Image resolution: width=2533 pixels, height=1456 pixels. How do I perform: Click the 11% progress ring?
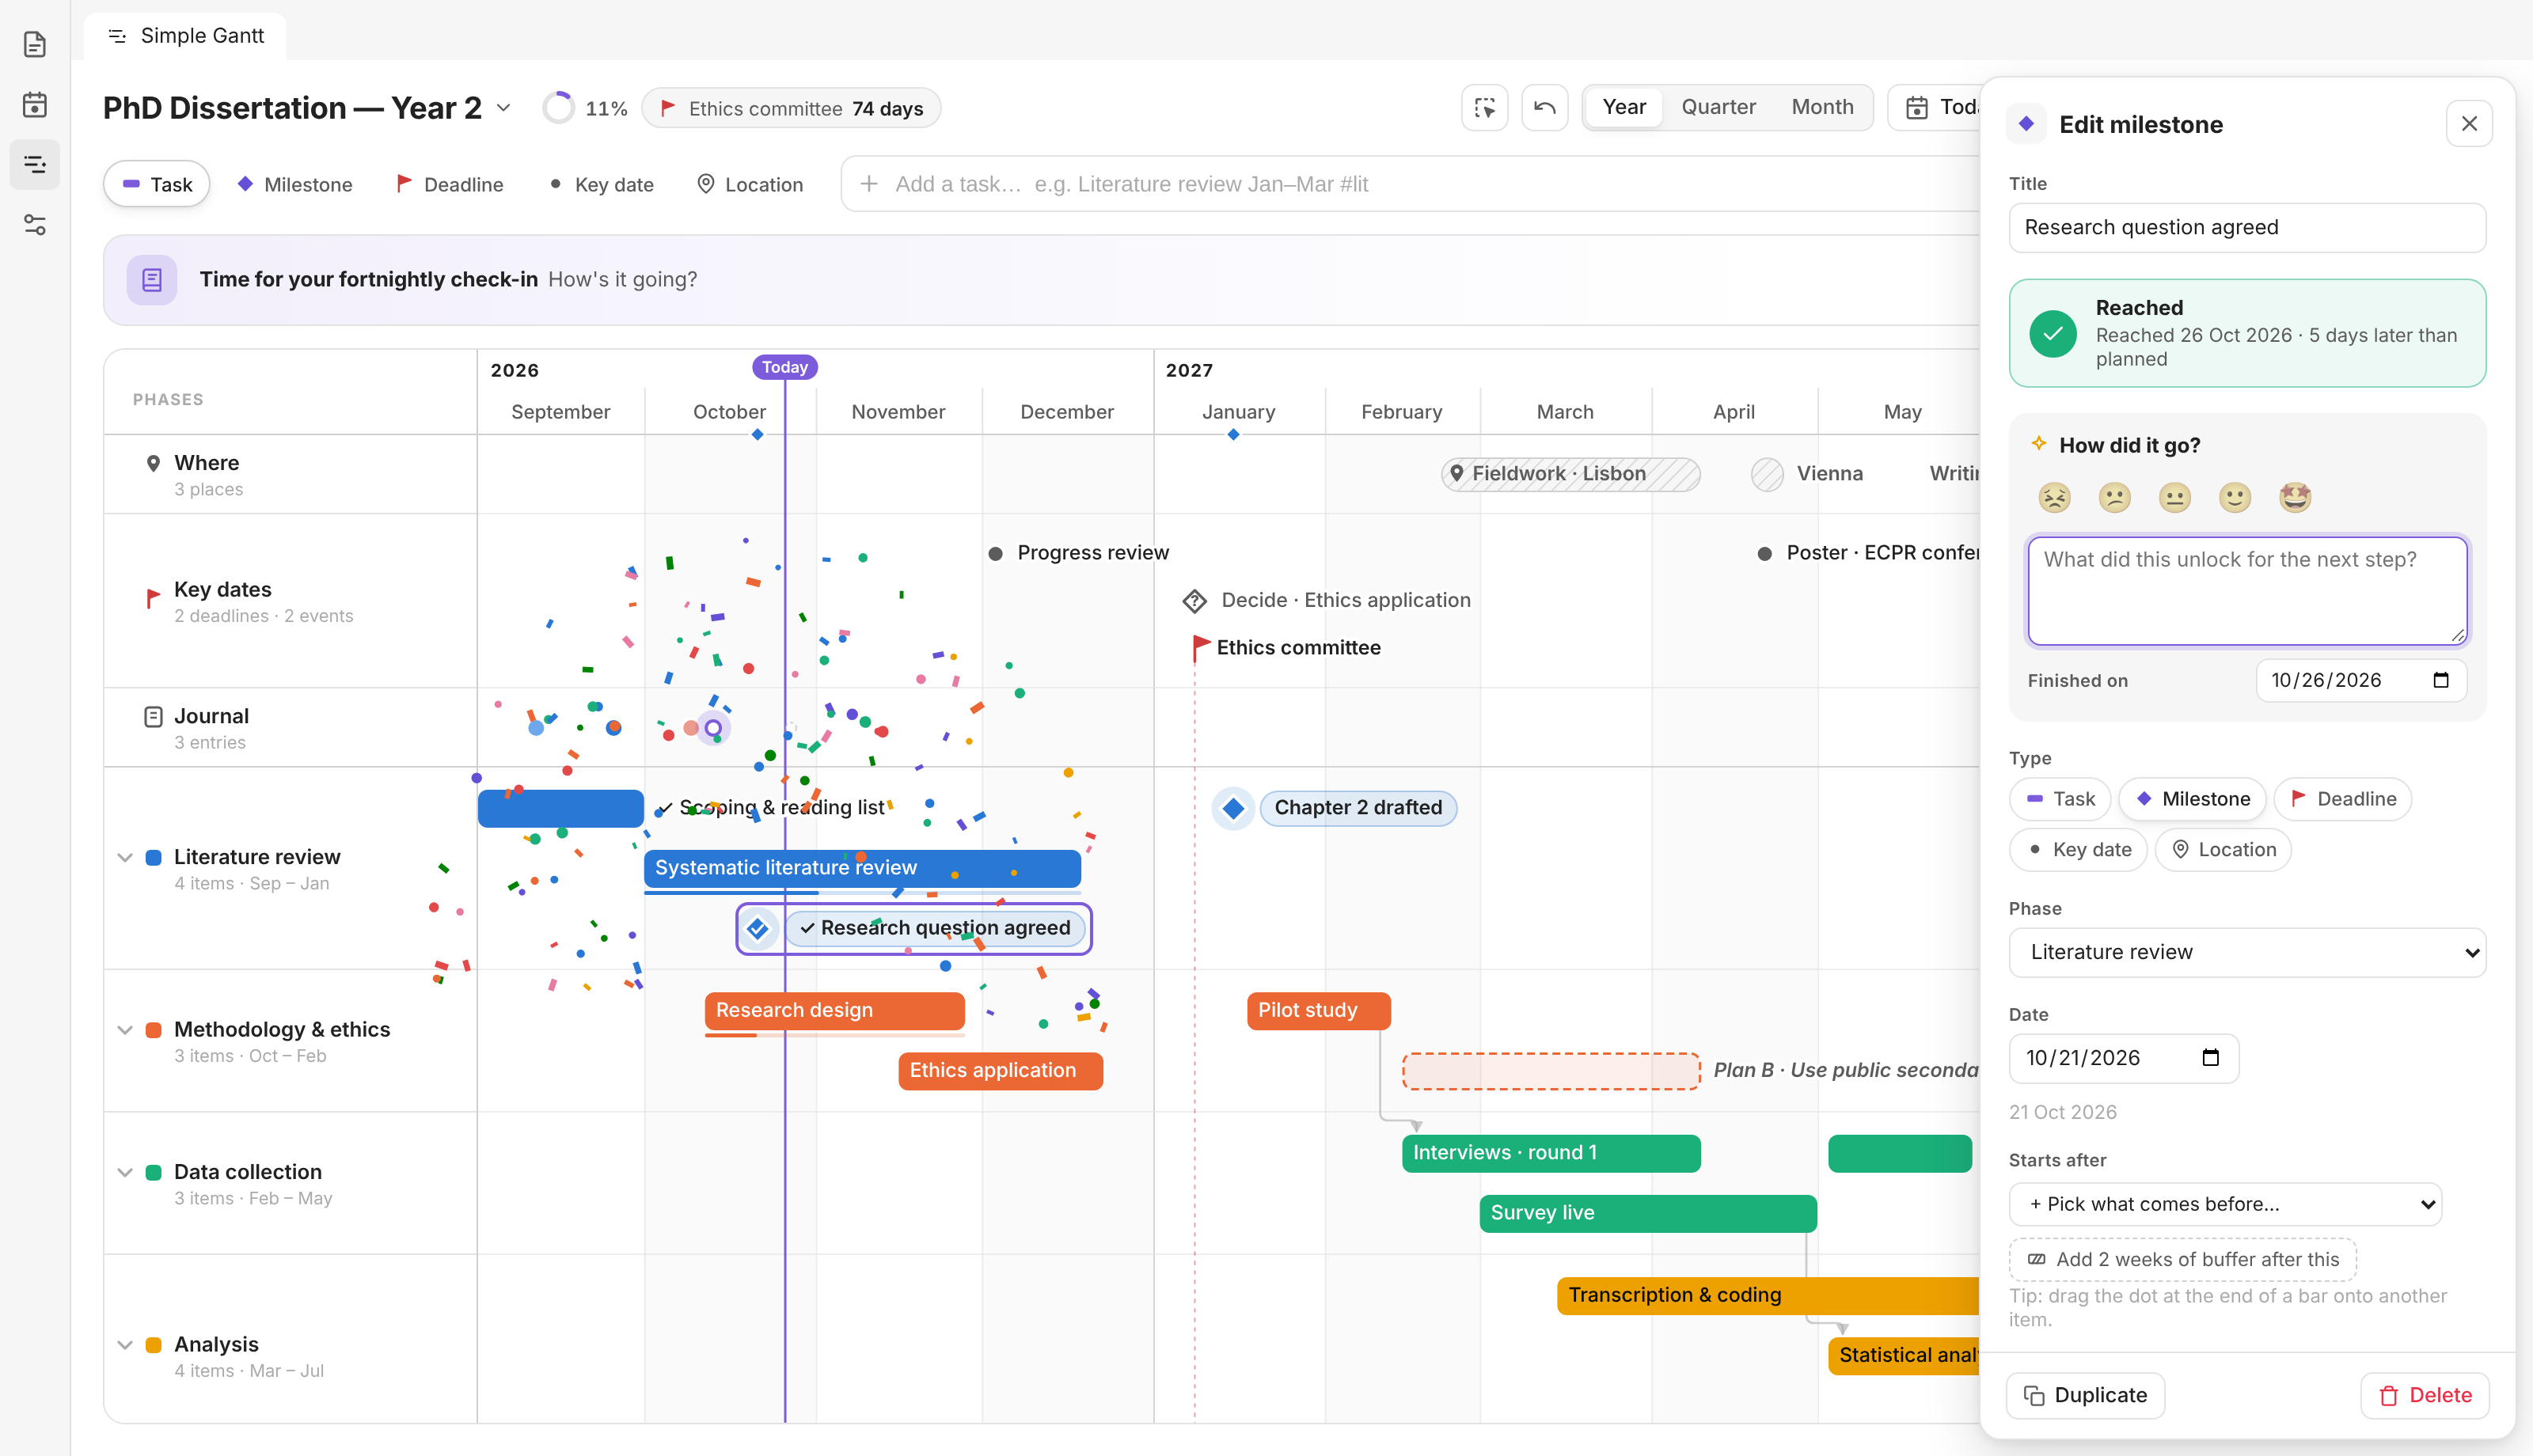[x=558, y=108]
